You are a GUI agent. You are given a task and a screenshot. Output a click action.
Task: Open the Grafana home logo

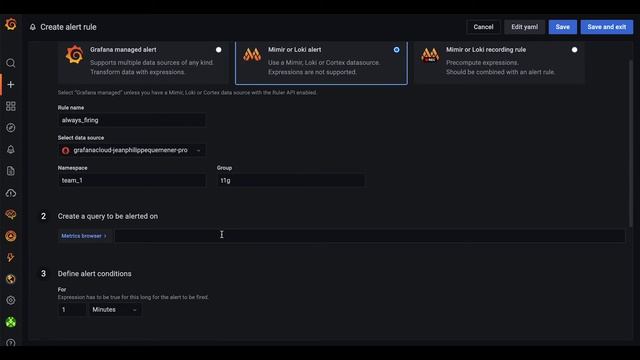[11, 24]
